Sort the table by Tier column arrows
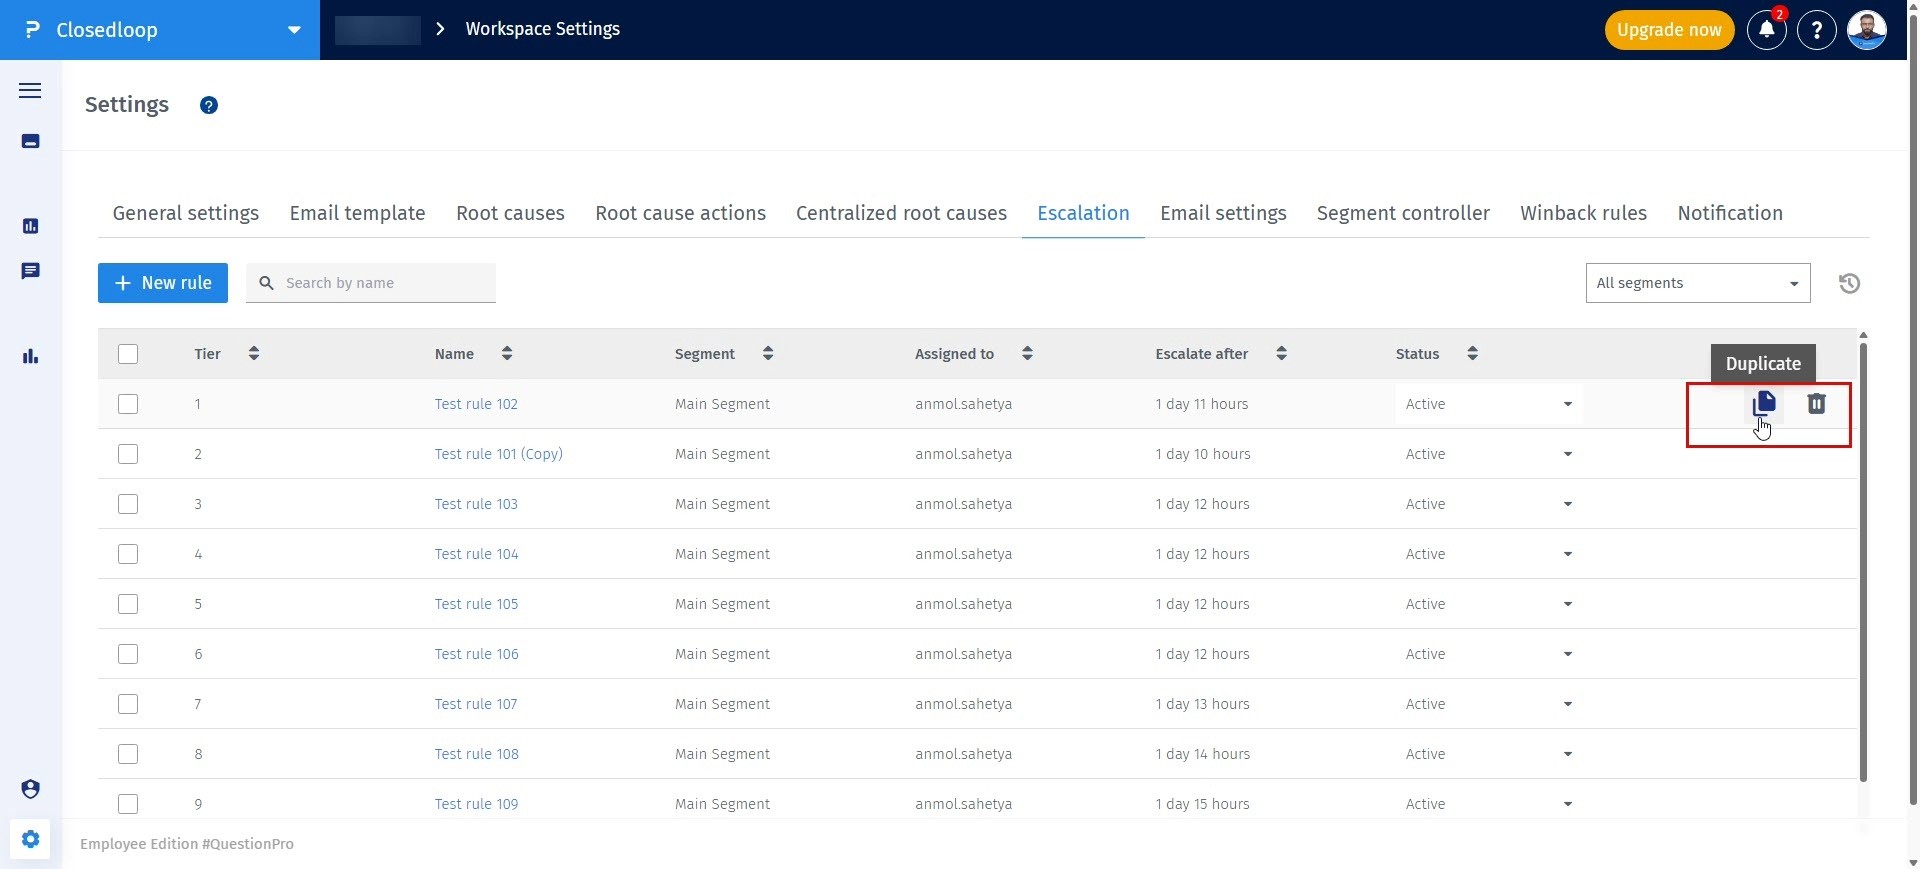This screenshot has width=1920, height=869. [x=254, y=353]
